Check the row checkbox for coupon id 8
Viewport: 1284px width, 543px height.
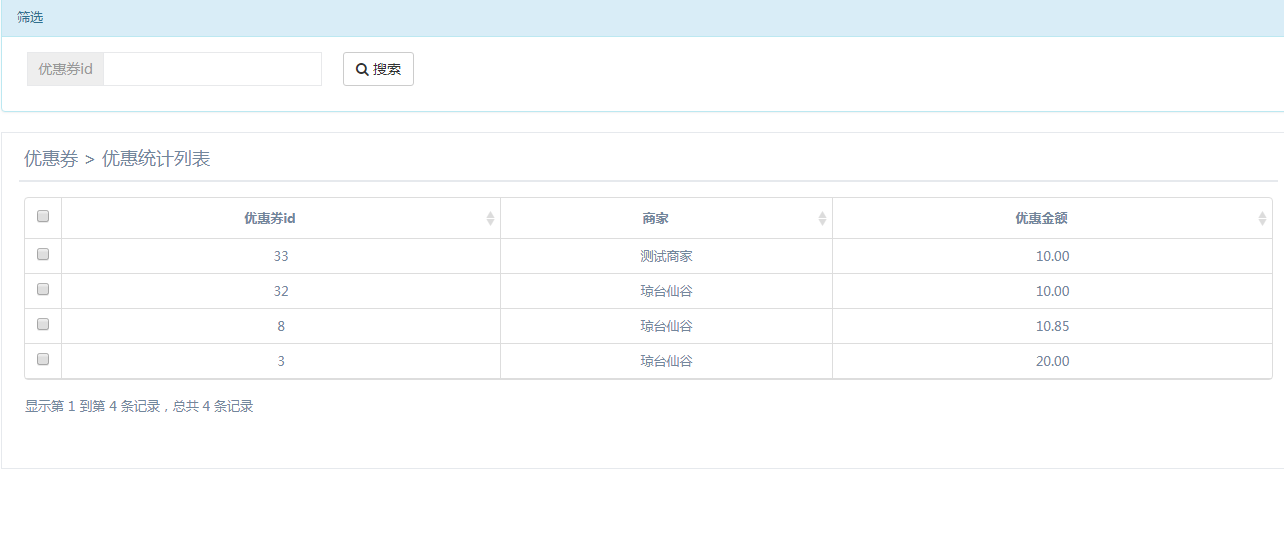point(43,324)
